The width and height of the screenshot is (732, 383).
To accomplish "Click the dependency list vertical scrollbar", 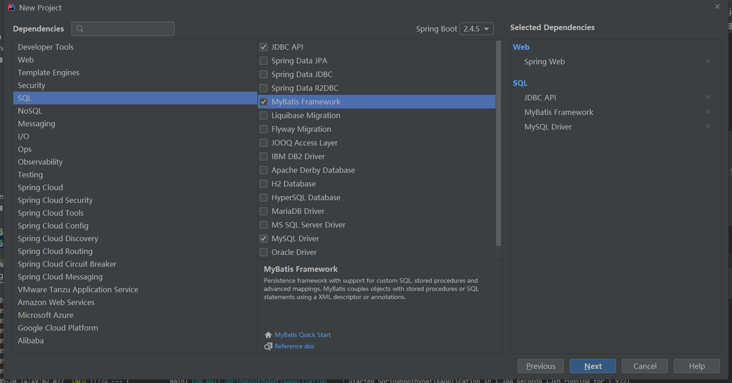I will 498,143.
